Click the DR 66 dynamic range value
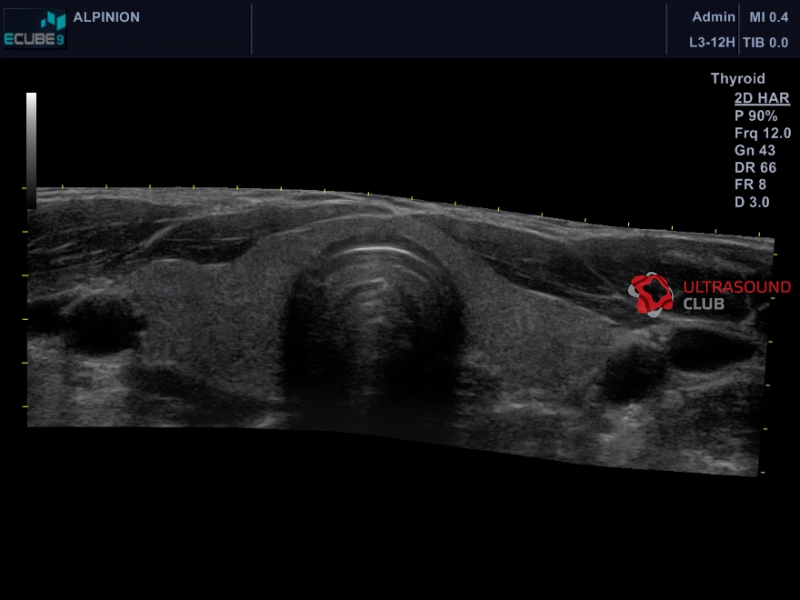This screenshot has height=600, width=800. (x=755, y=168)
